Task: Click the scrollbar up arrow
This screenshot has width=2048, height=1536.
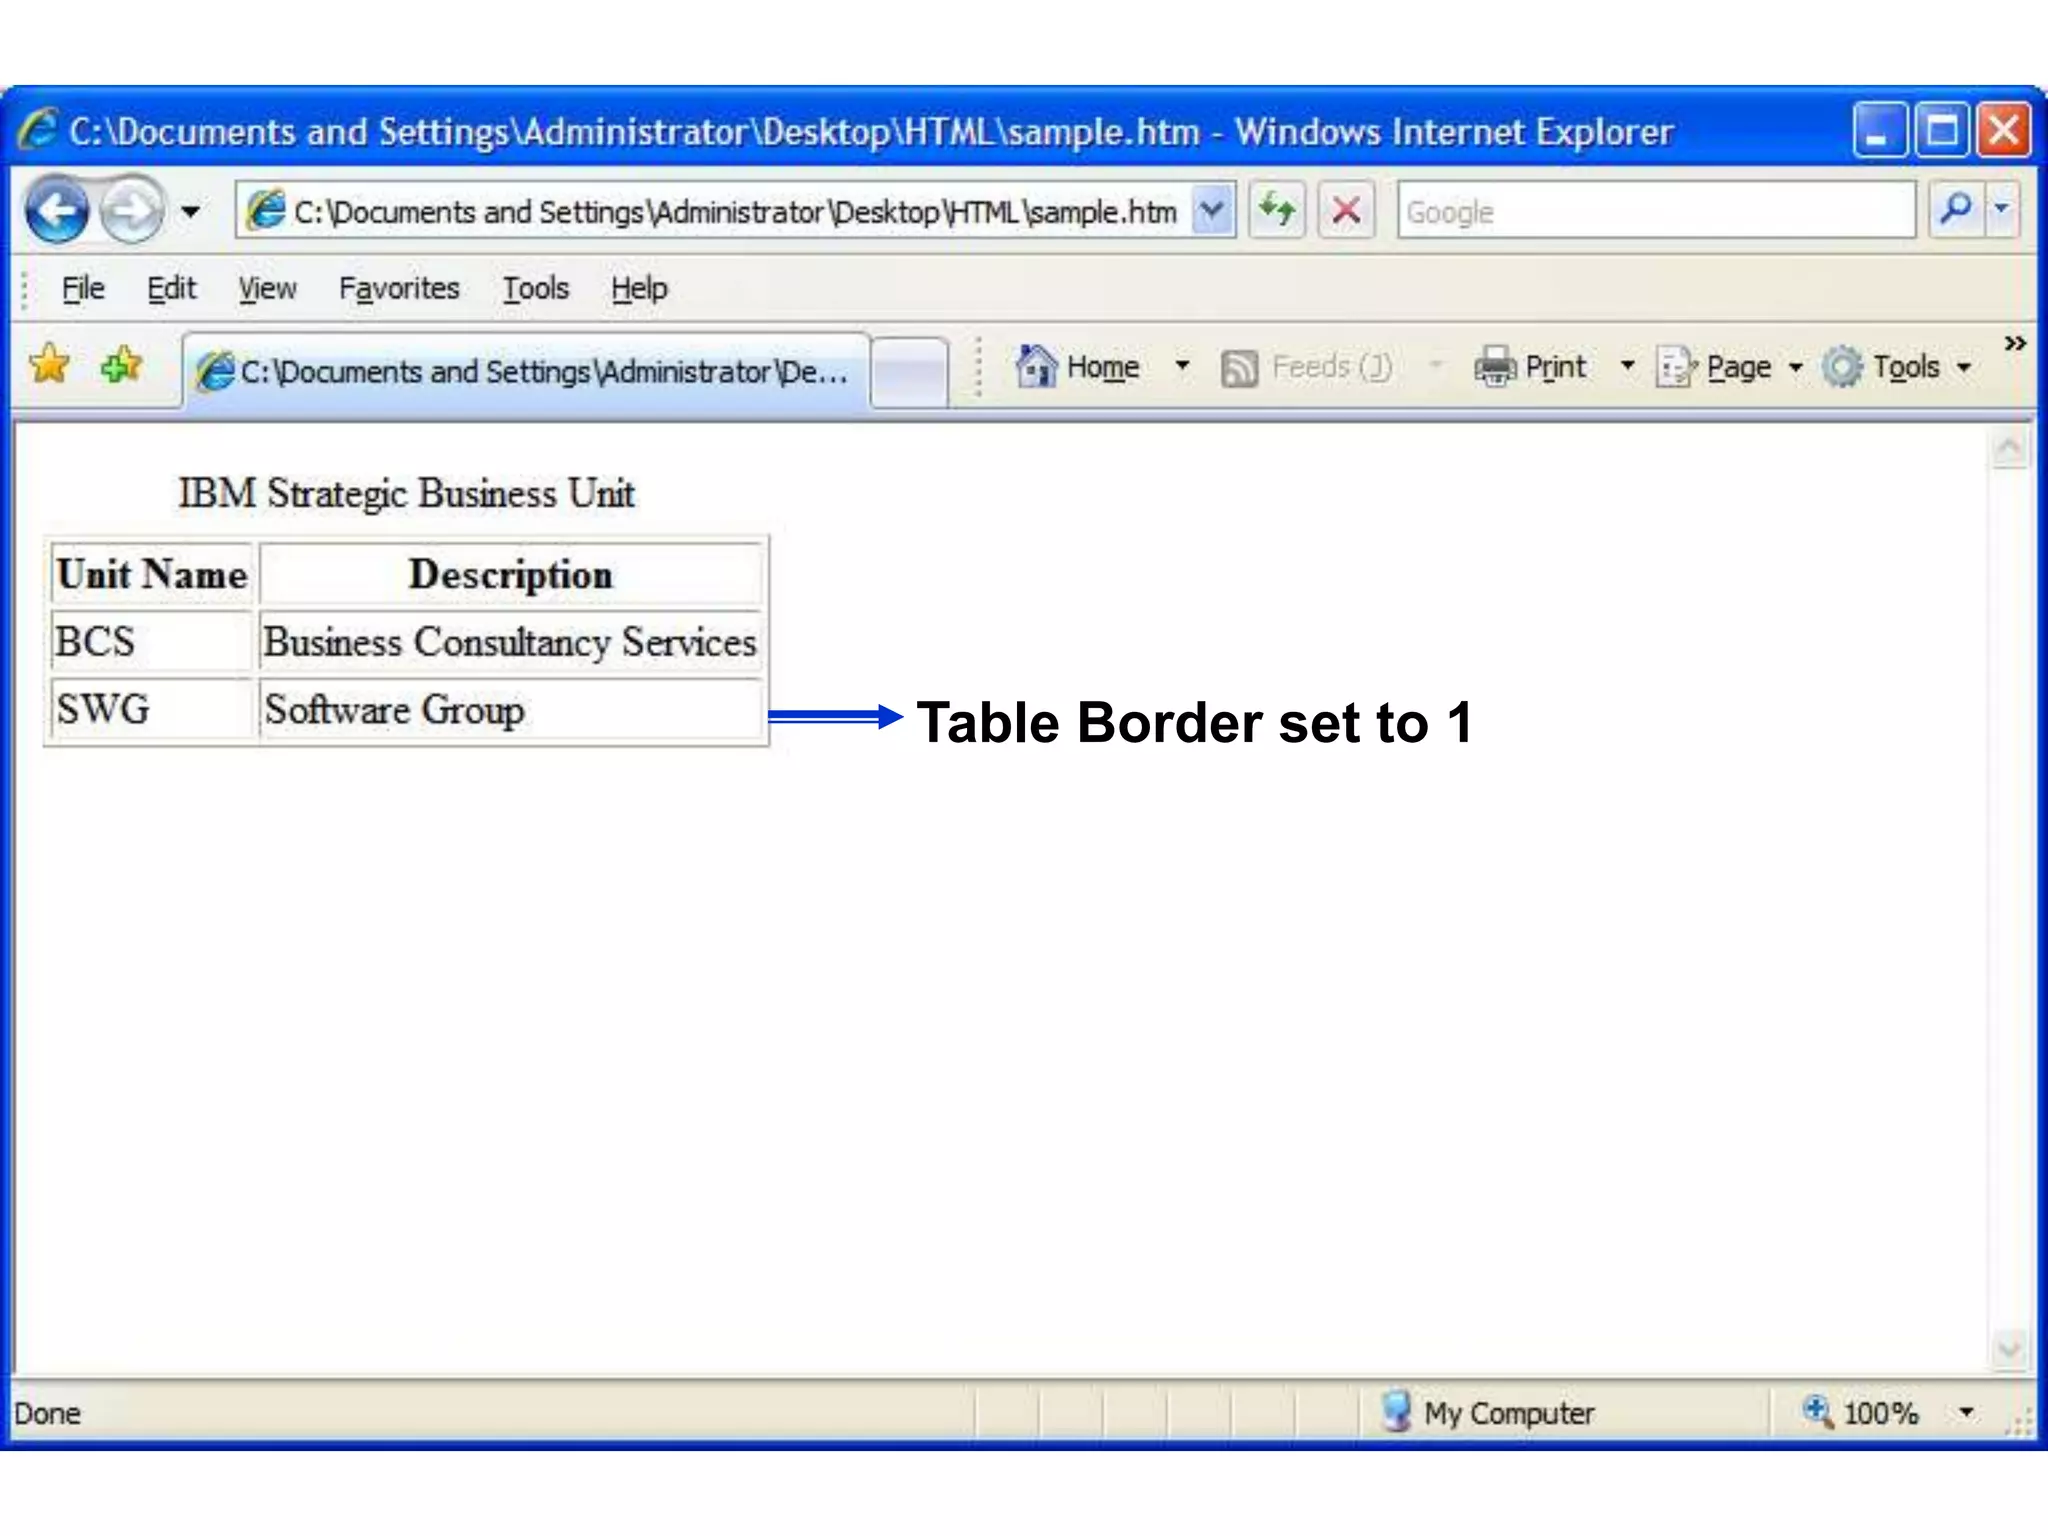Action: (2010, 448)
